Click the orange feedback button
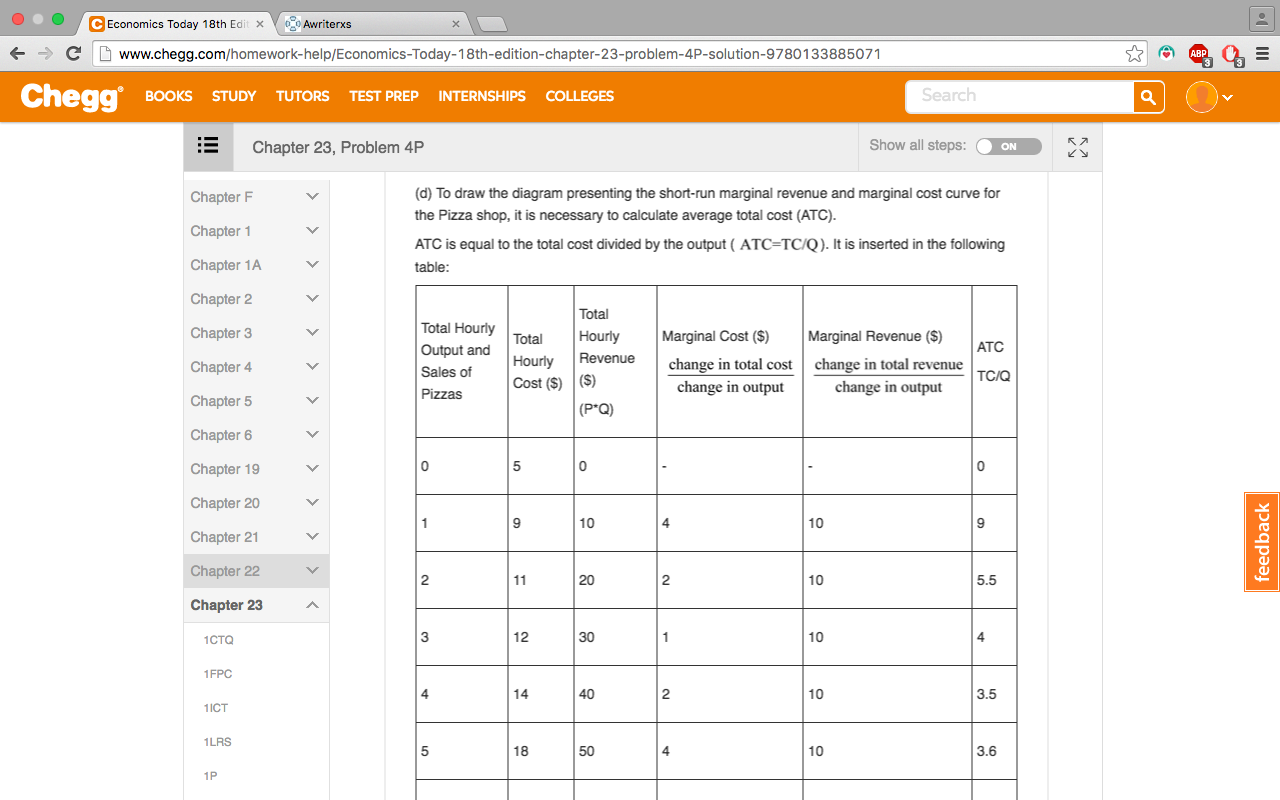Screen dimensions: 1280x800 coord(1262,542)
